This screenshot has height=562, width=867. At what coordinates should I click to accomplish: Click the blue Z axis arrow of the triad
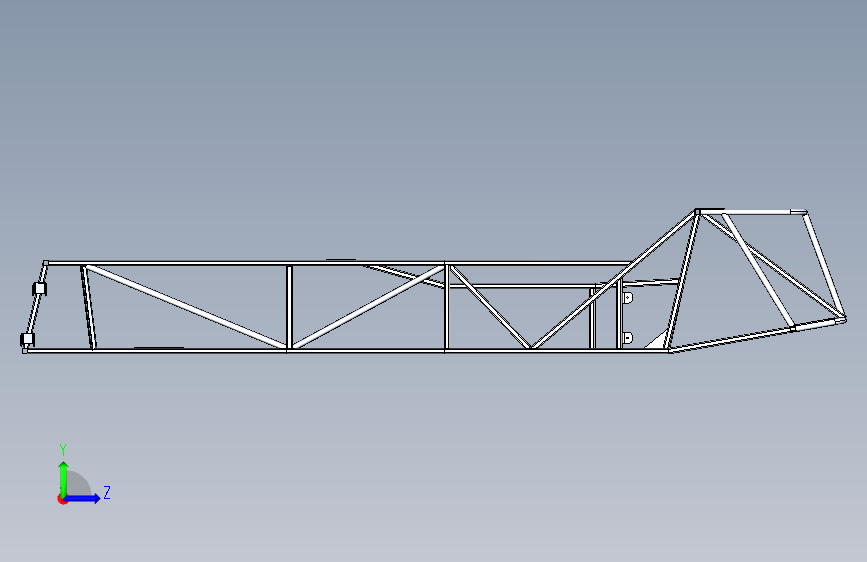83,498
